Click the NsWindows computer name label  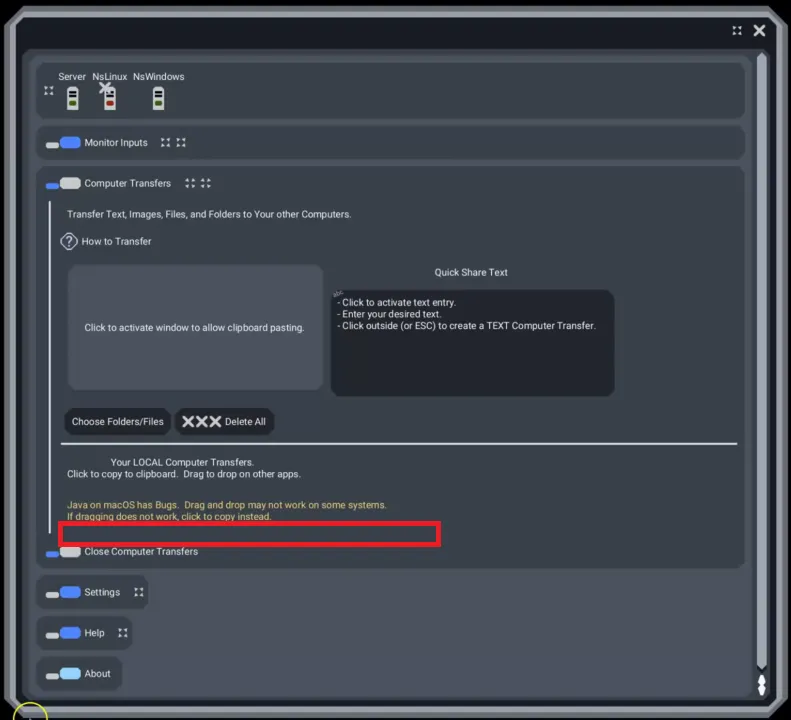[x=158, y=77]
